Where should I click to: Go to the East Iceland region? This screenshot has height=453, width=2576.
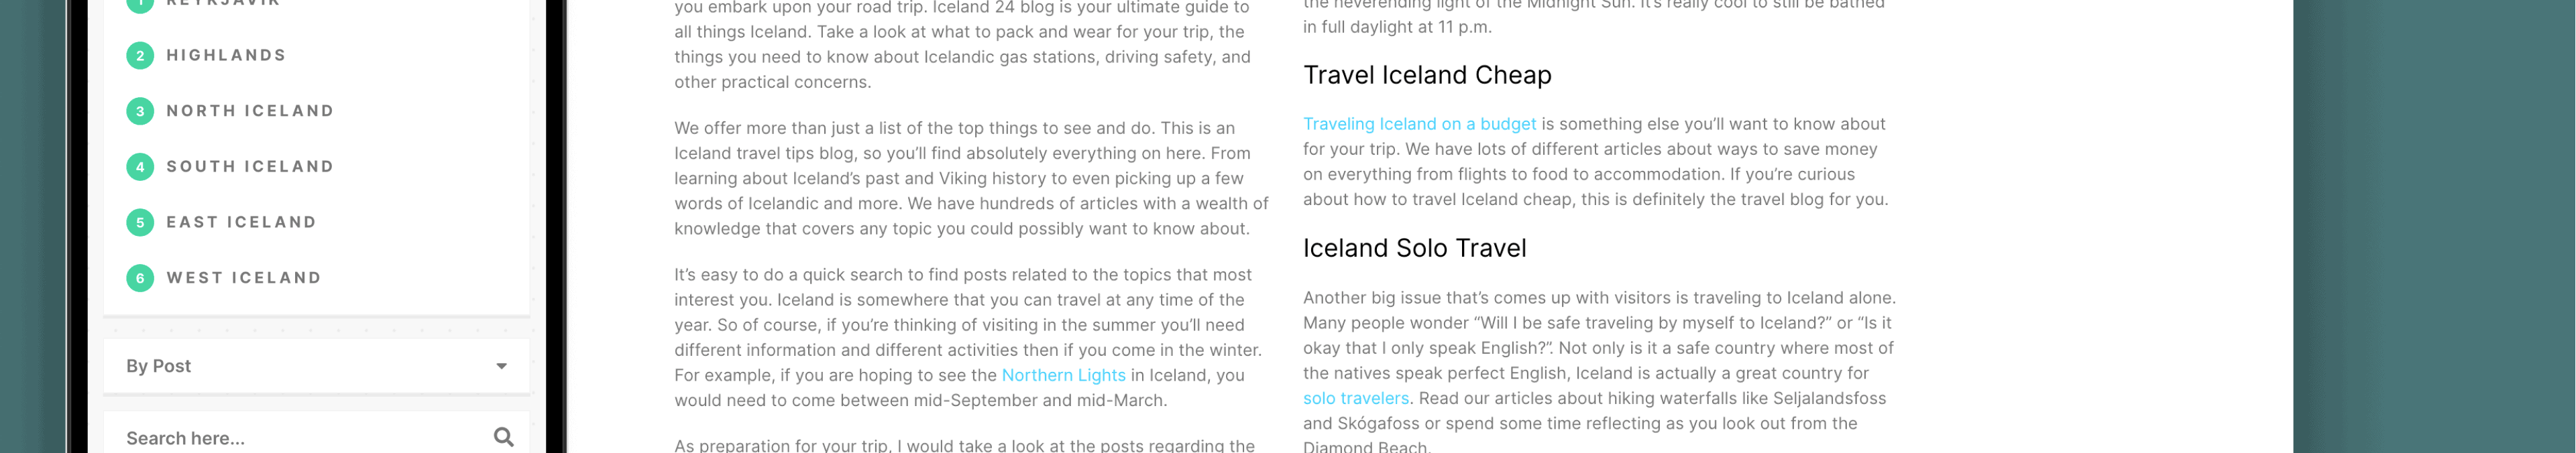[241, 222]
